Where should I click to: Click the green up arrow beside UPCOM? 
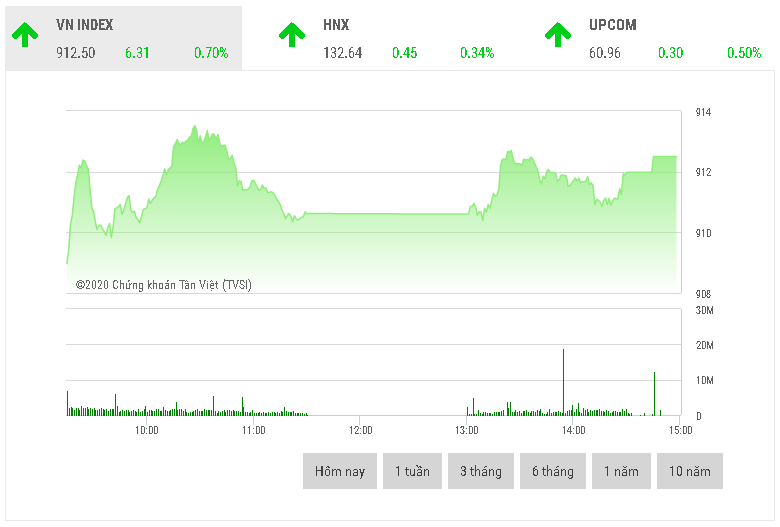[x=557, y=35]
